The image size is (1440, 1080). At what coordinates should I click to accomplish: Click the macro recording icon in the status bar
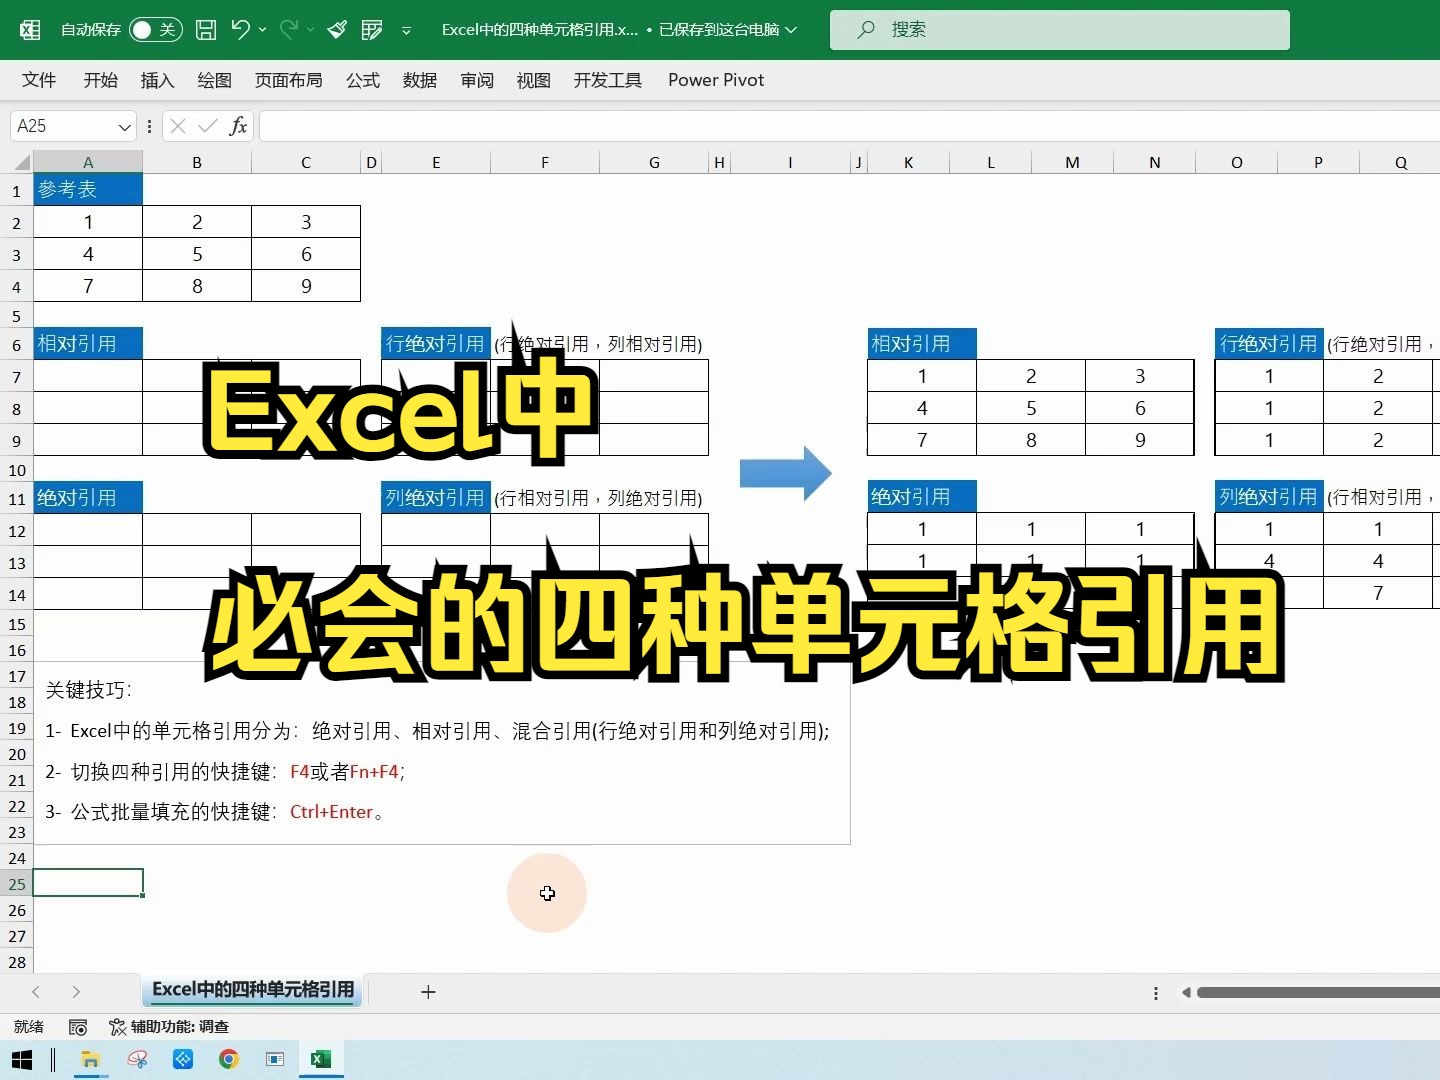(78, 1027)
